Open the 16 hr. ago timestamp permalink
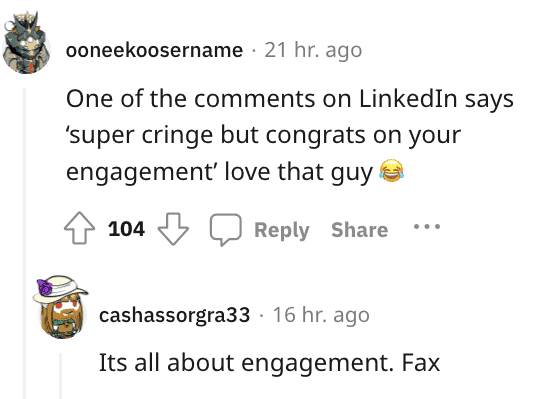 [x=321, y=315]
